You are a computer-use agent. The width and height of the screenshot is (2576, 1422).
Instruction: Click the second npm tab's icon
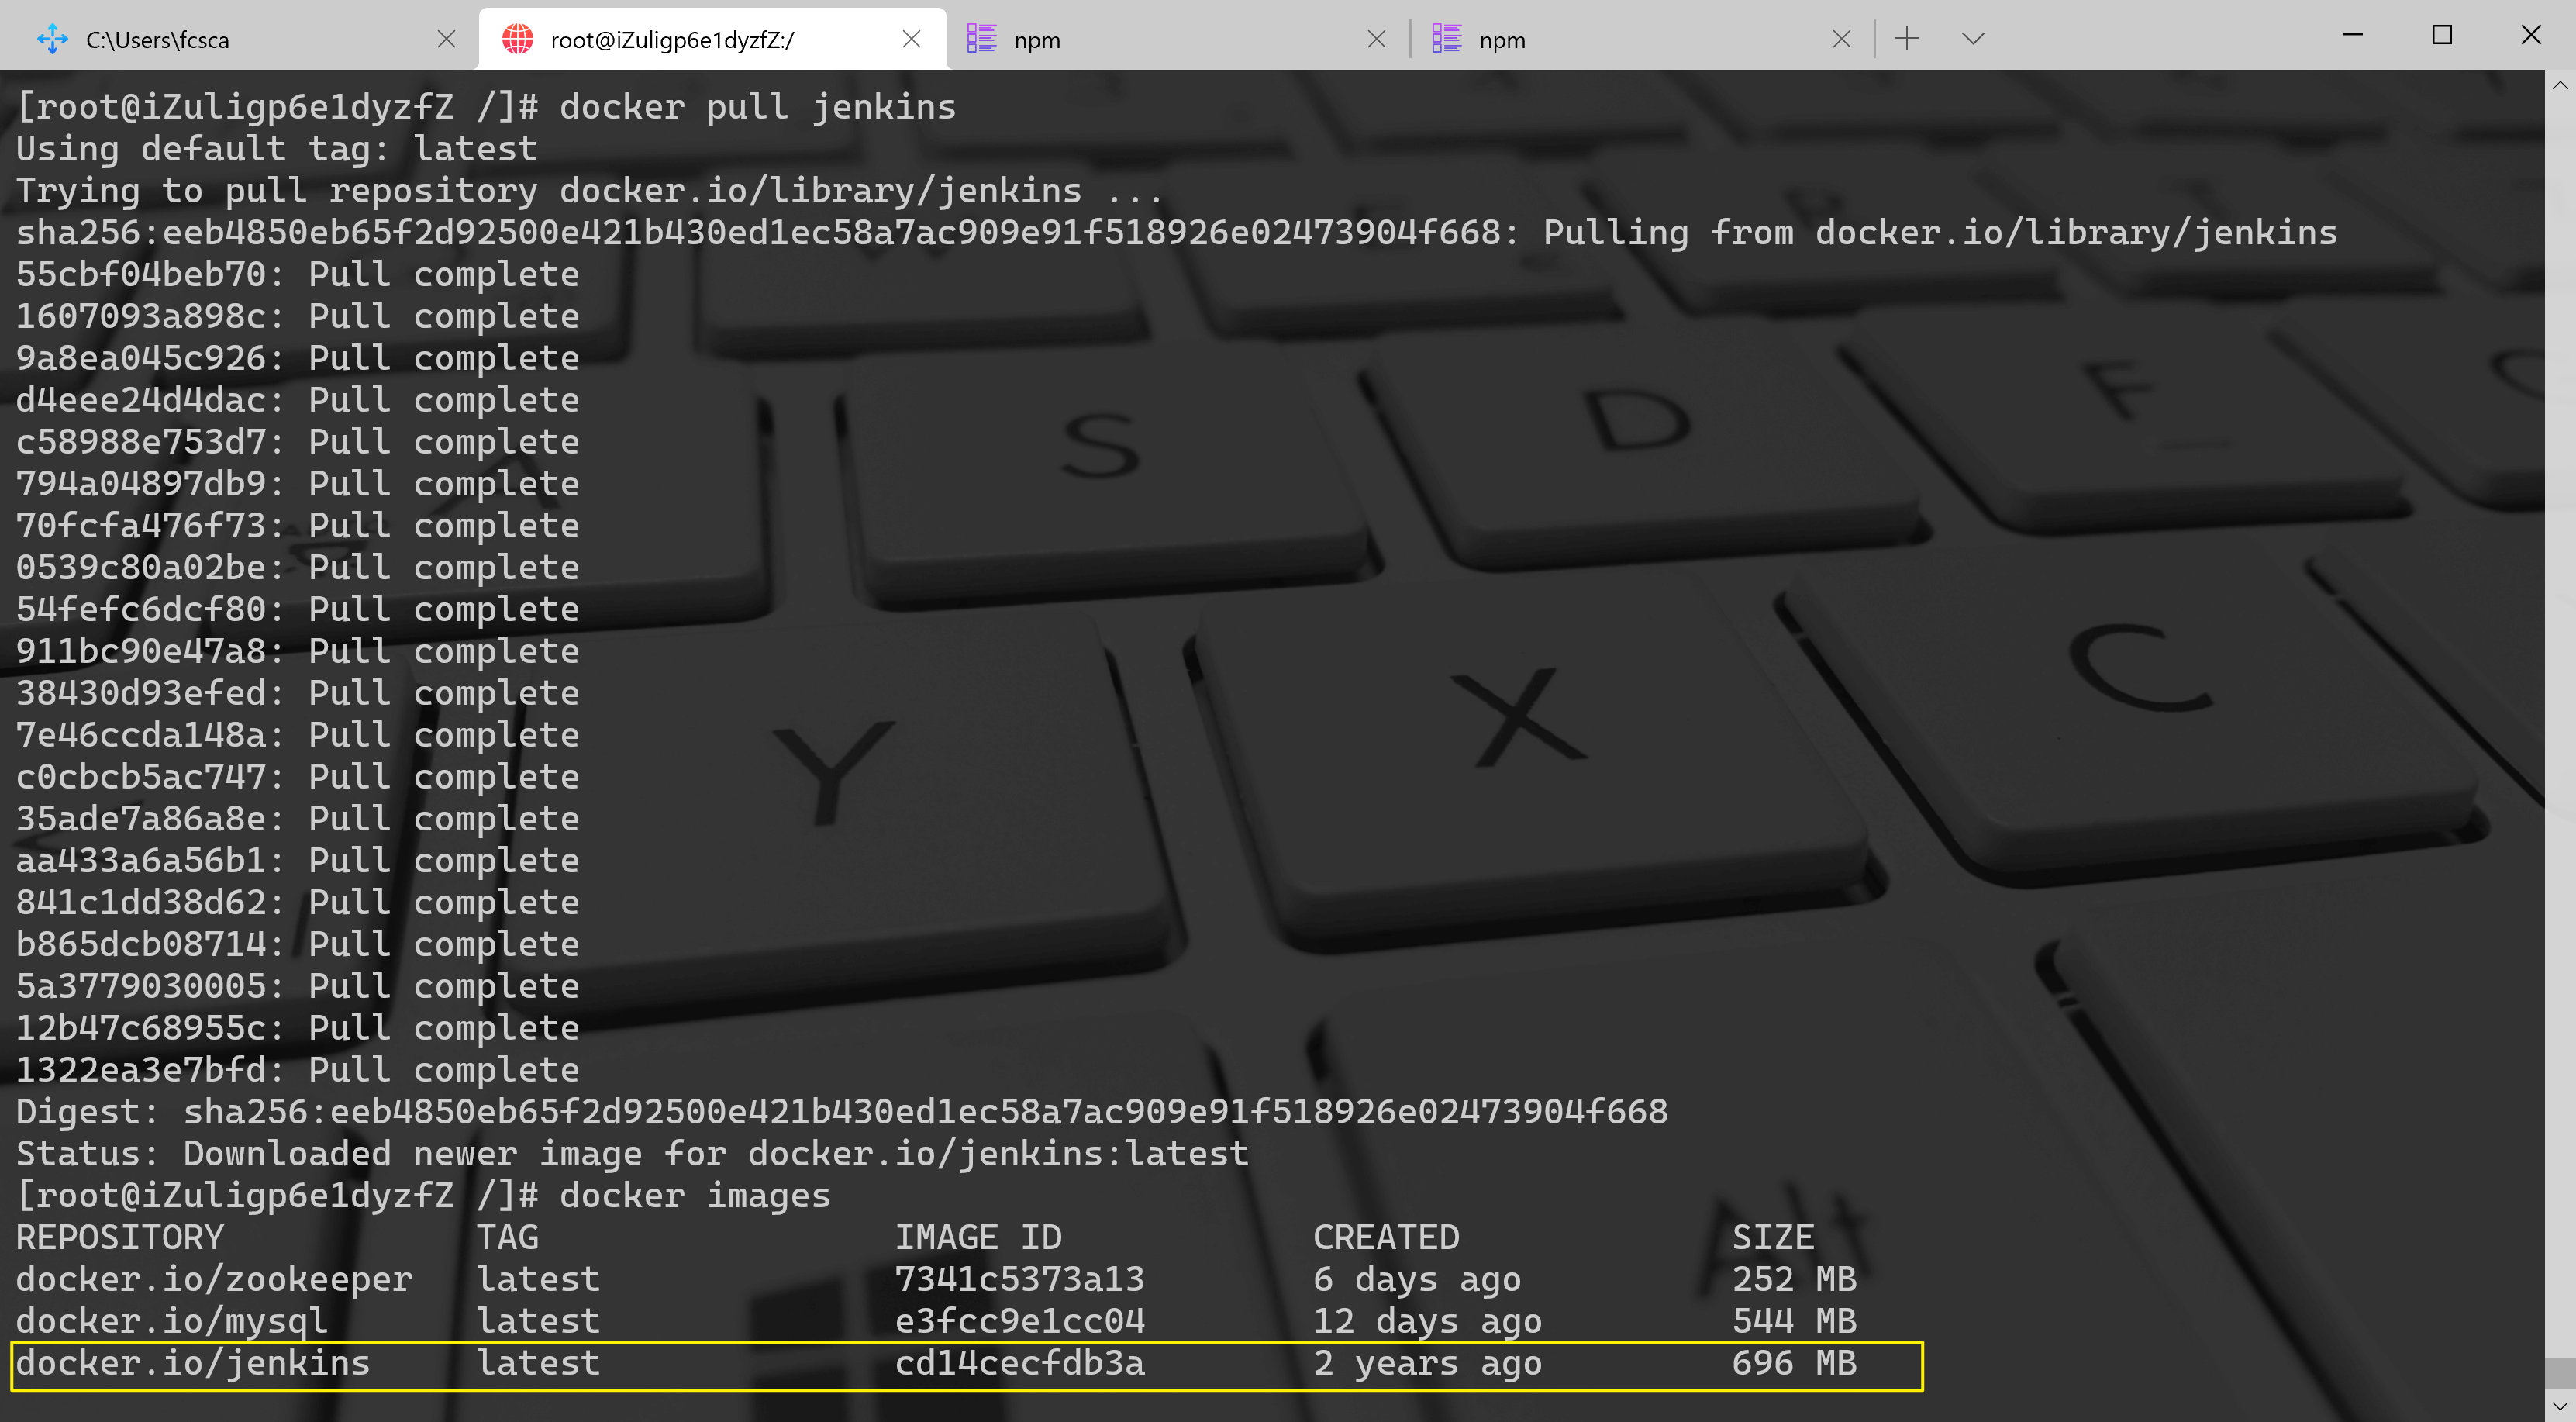[x=1446, y=39]
